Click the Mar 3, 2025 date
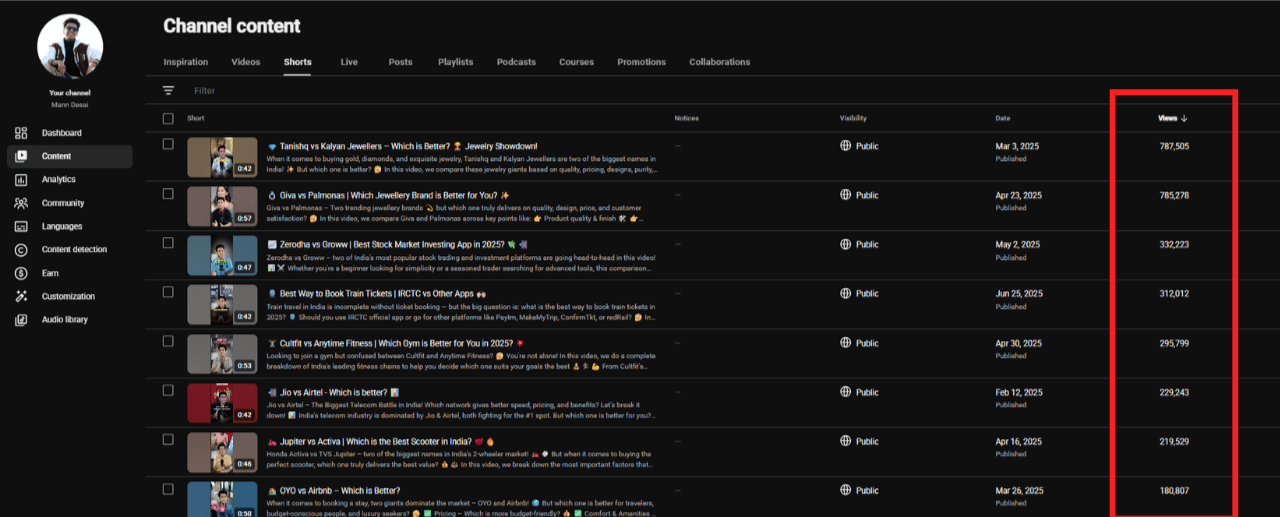Viewport: 1280px width, 517px height. pyautogui.click(x=1017, y=146)
